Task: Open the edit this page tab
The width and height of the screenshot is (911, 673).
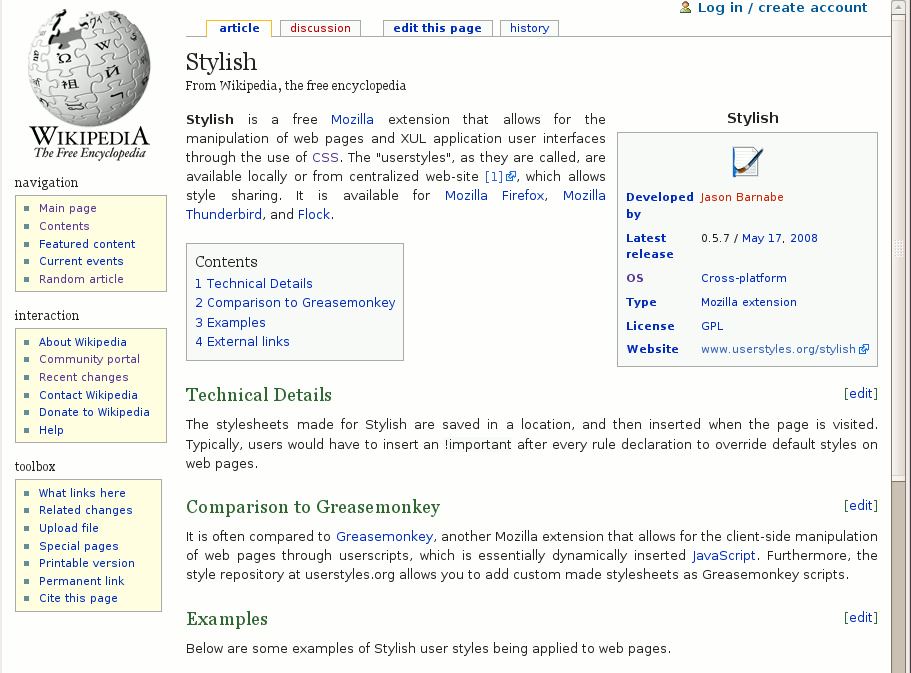Action: click(x=437, y=28)
